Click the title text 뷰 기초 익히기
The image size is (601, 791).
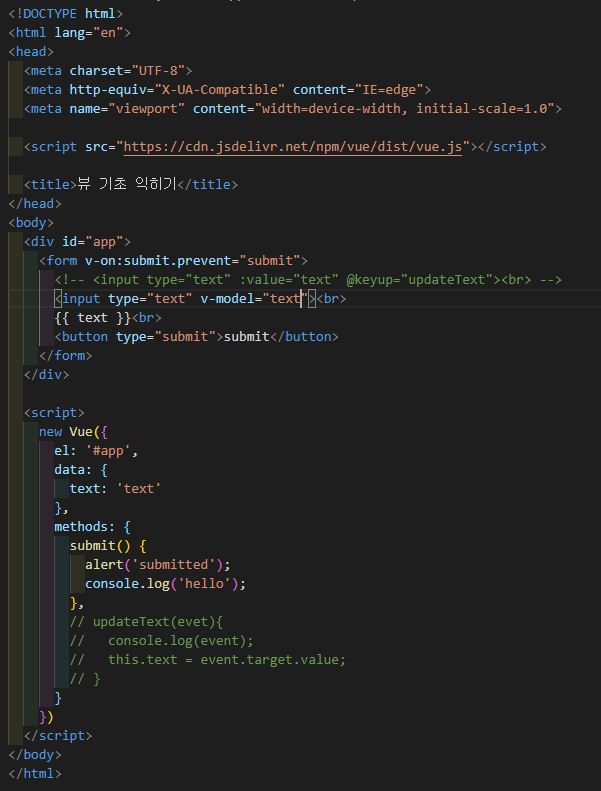[127, 184]
